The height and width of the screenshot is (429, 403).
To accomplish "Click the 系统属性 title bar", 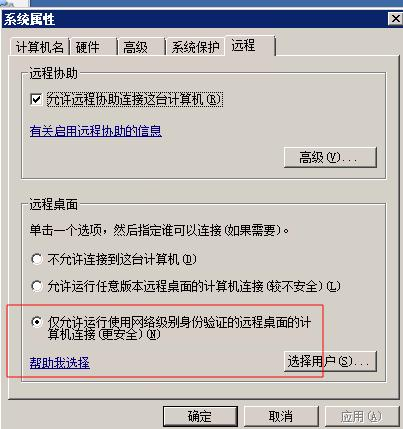I will 195,19.
